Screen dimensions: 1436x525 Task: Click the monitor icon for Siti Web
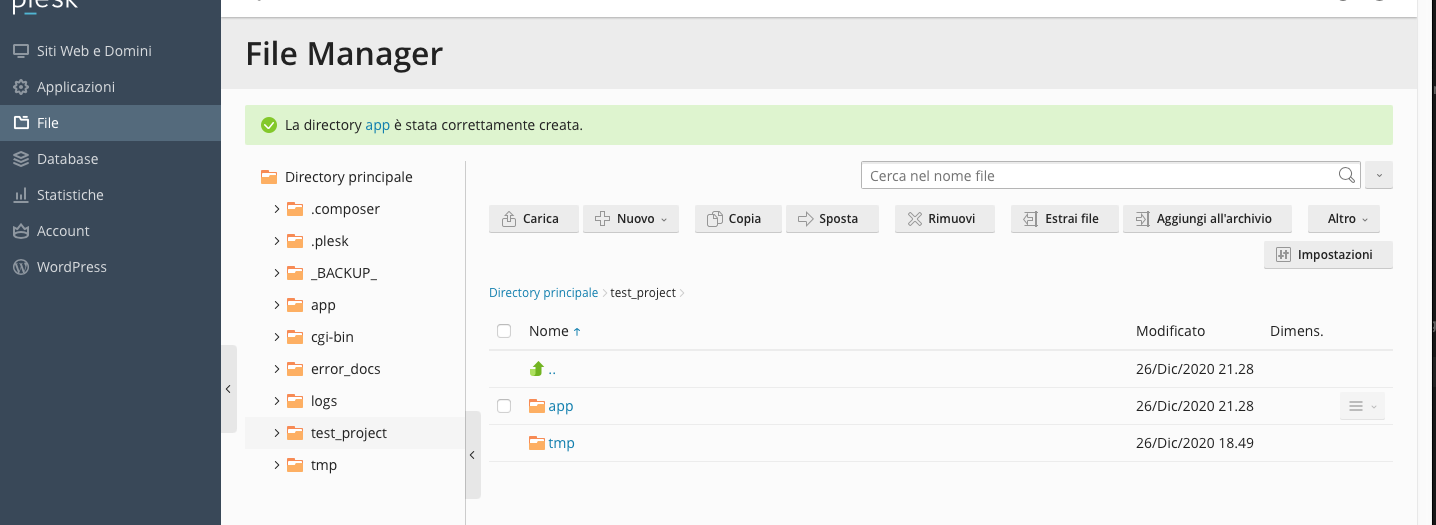click(20, 51)
